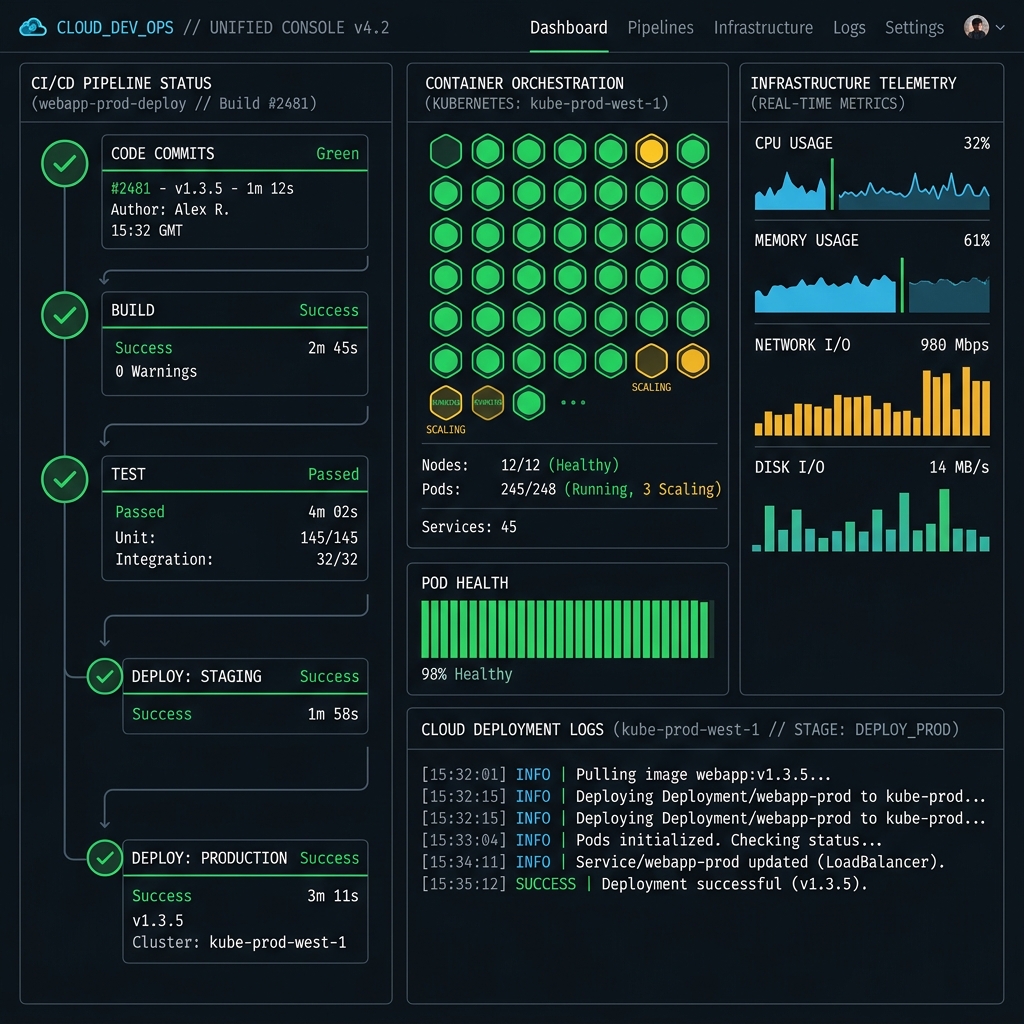
Task: Click the 'Pods initialized. Checking status...' log line
Action: point(652,840)
